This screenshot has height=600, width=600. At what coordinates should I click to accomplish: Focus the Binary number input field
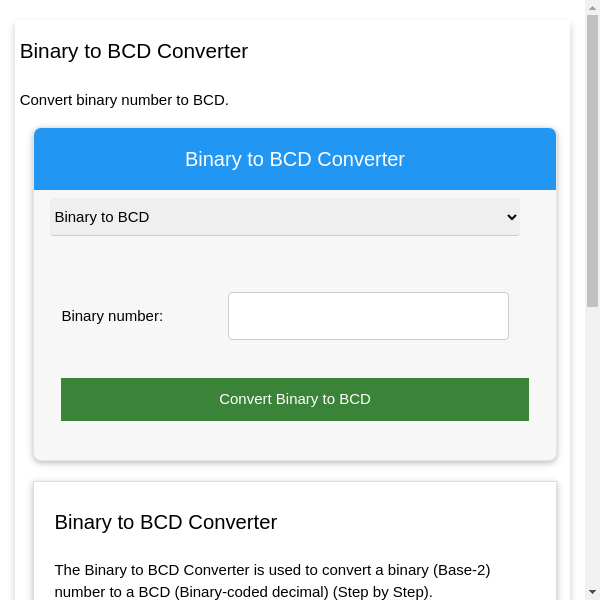[x=368, y=316]
